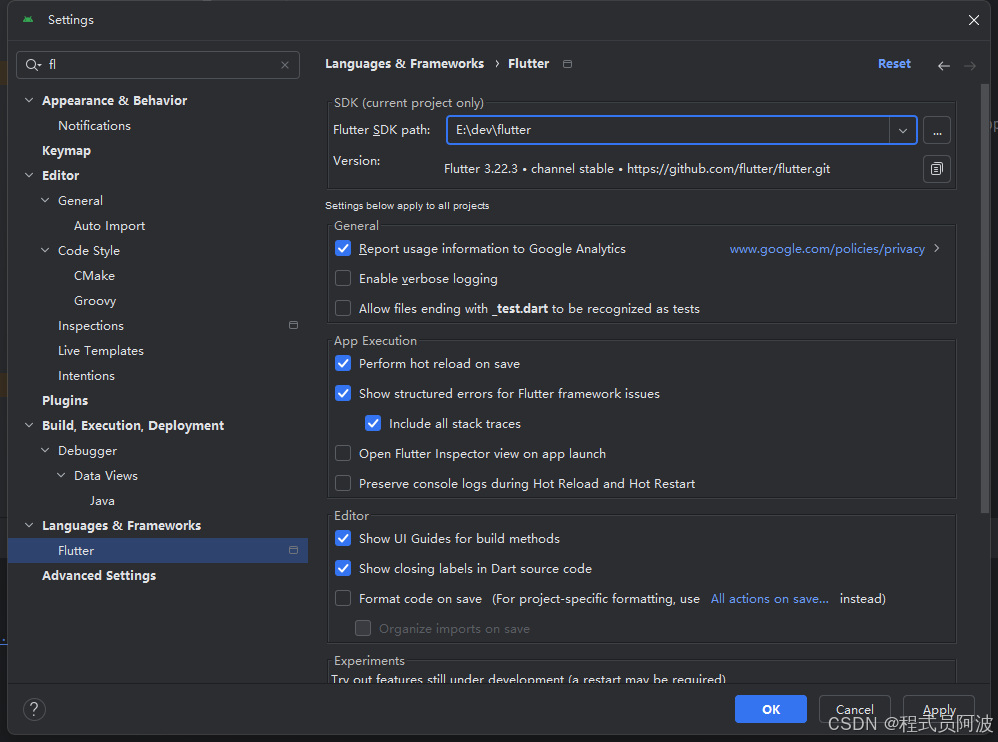This screenshot has width=998, height=742.
Task: Collapse Languages & Frameworks node
Action: pyautogui.click(x=29, y=525)
